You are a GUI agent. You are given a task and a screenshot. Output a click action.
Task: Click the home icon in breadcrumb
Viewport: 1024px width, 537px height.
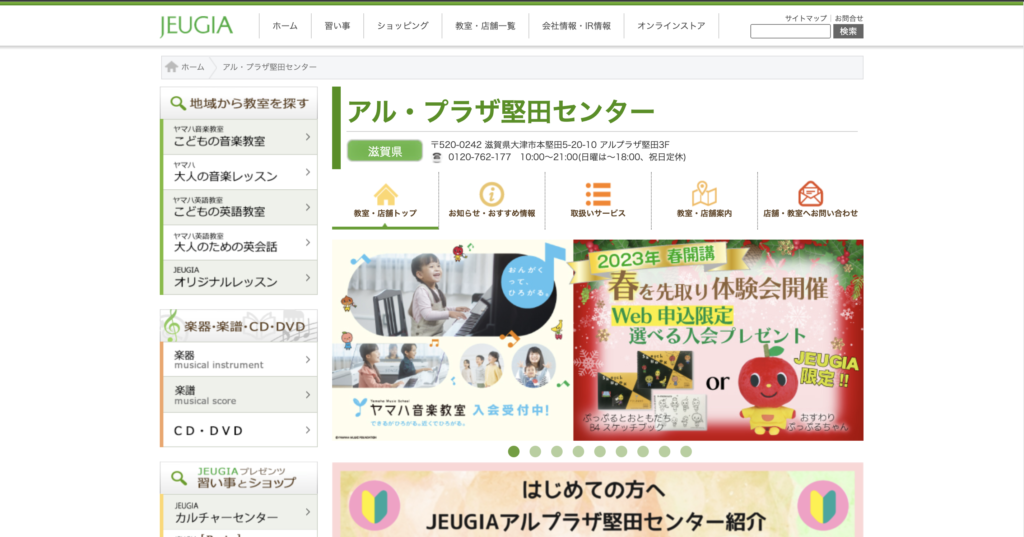[x=172, y=67]
